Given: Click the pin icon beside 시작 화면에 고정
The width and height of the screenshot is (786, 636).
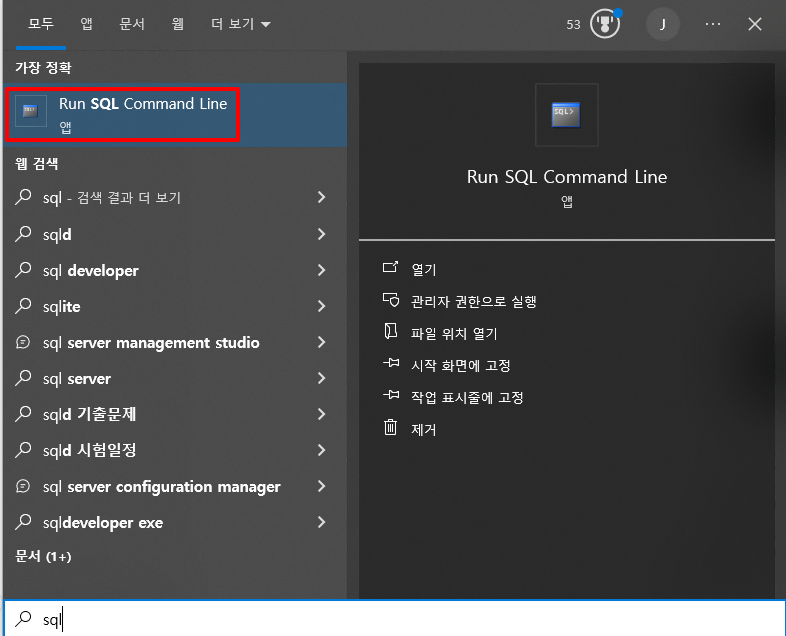Looking at the screenshot, I should click(x=391, y=363).
